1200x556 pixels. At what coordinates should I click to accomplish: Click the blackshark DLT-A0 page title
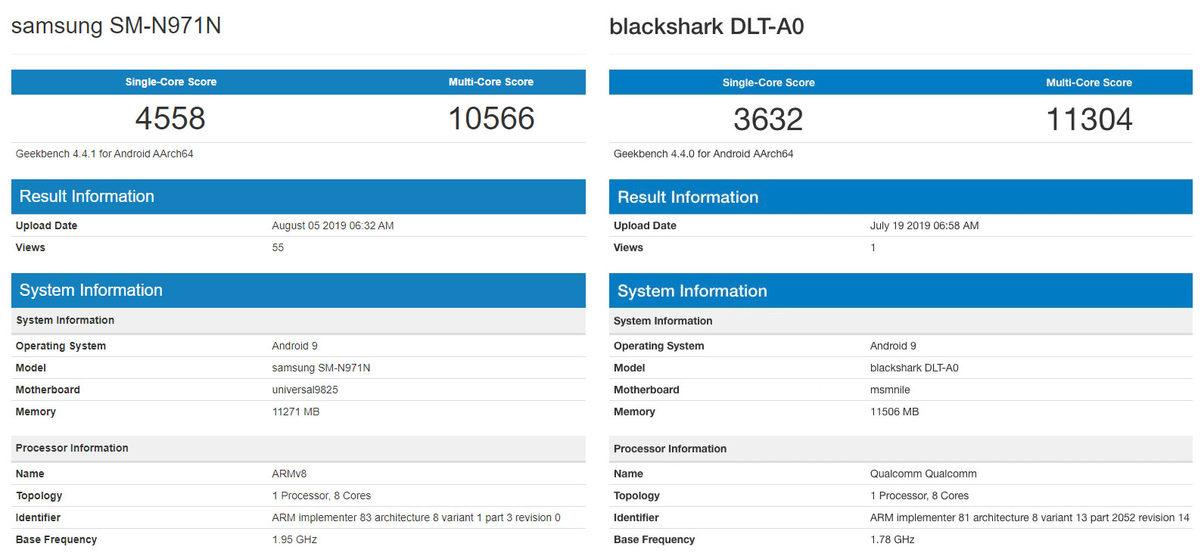point(707,27)
